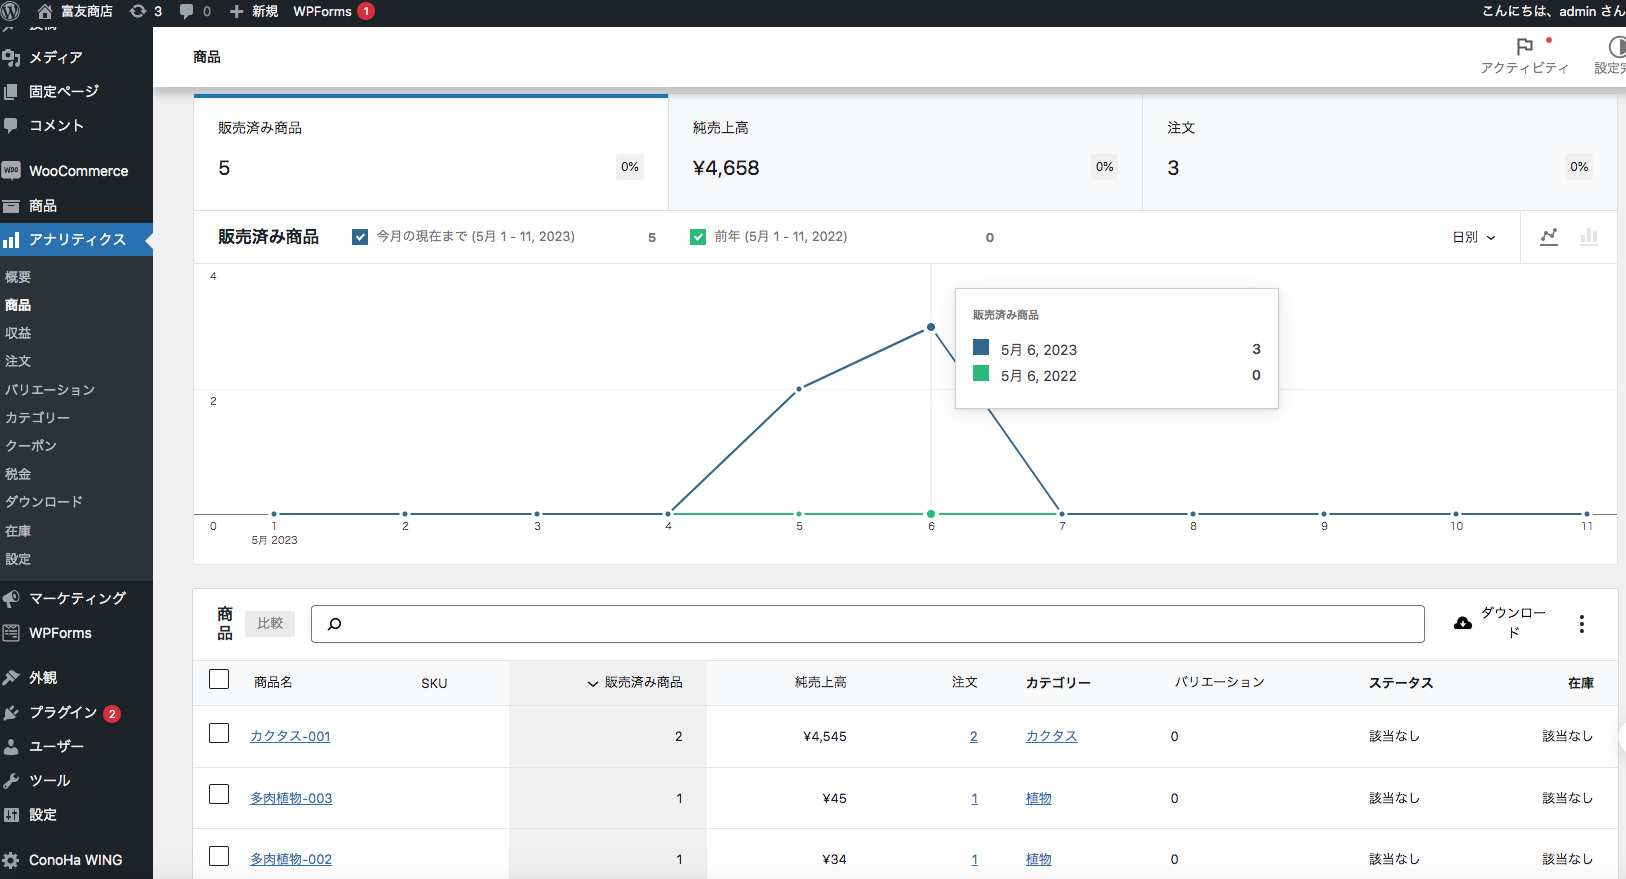Viewport: 1626px width, 879px height.
Task: Click the search magnifier in products table
Action: point(335,624)
